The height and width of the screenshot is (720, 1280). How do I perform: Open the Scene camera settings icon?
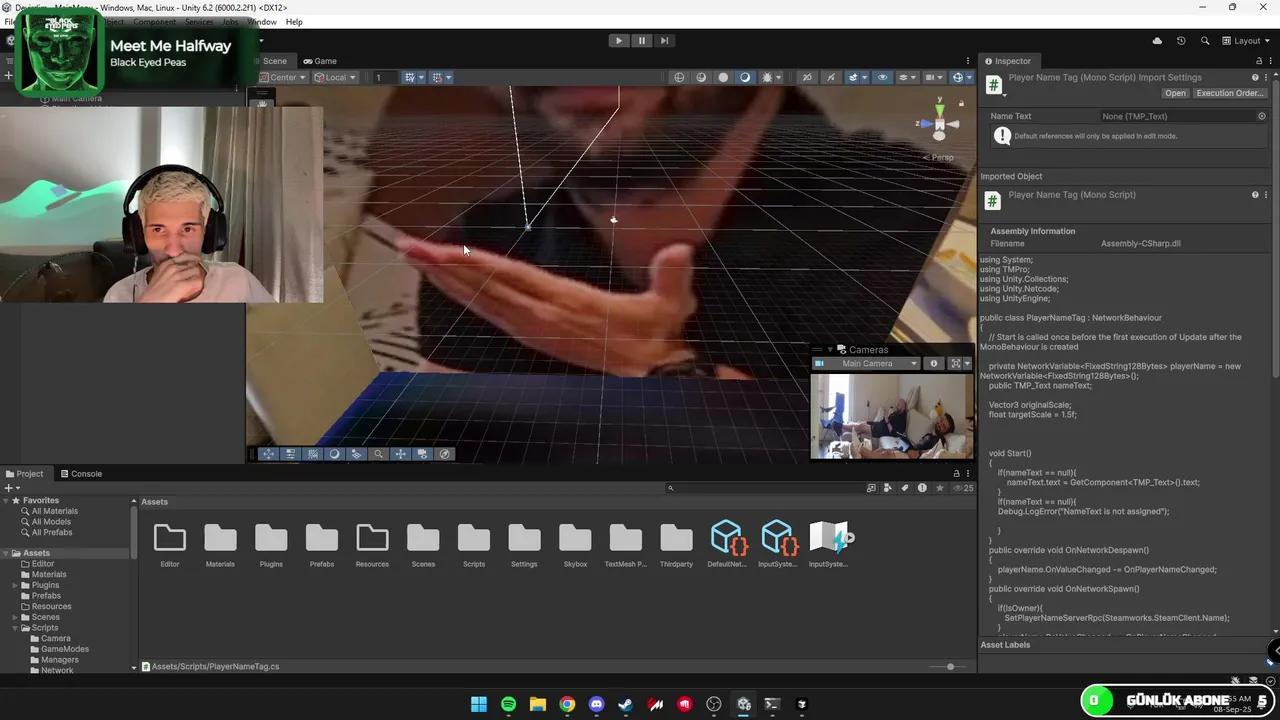point(930,78)
